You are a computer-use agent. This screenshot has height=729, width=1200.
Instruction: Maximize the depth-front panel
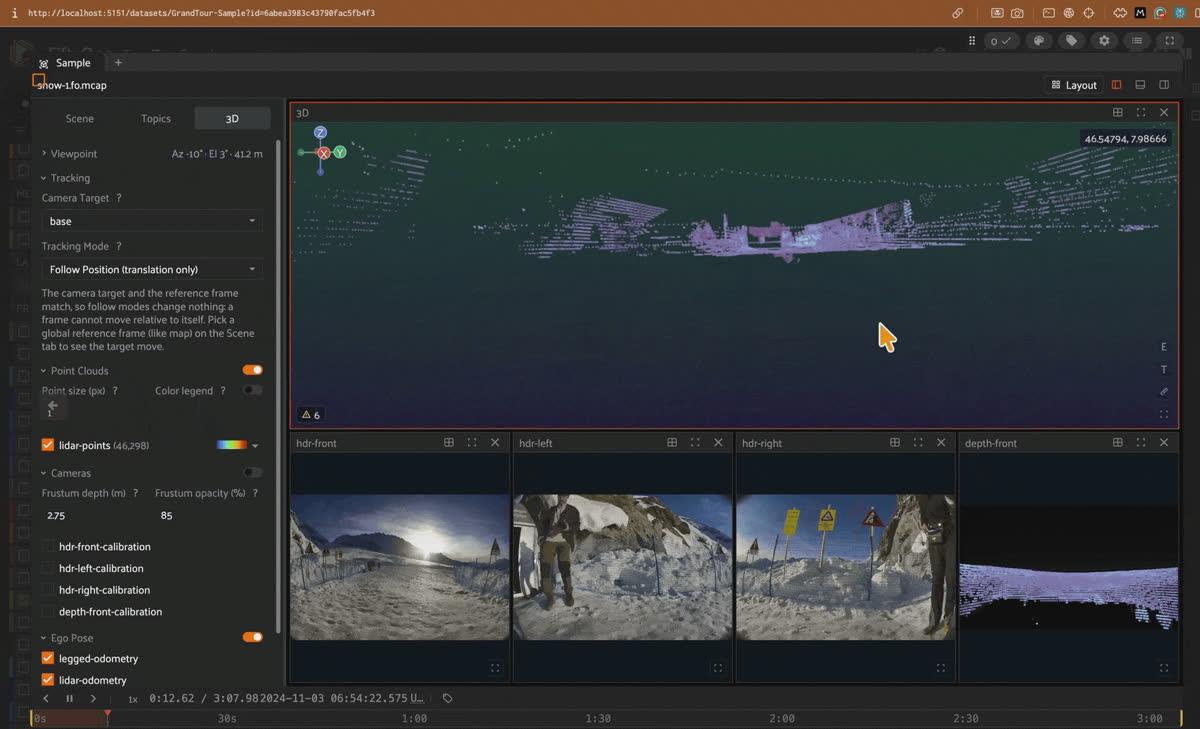[1141, 442]
